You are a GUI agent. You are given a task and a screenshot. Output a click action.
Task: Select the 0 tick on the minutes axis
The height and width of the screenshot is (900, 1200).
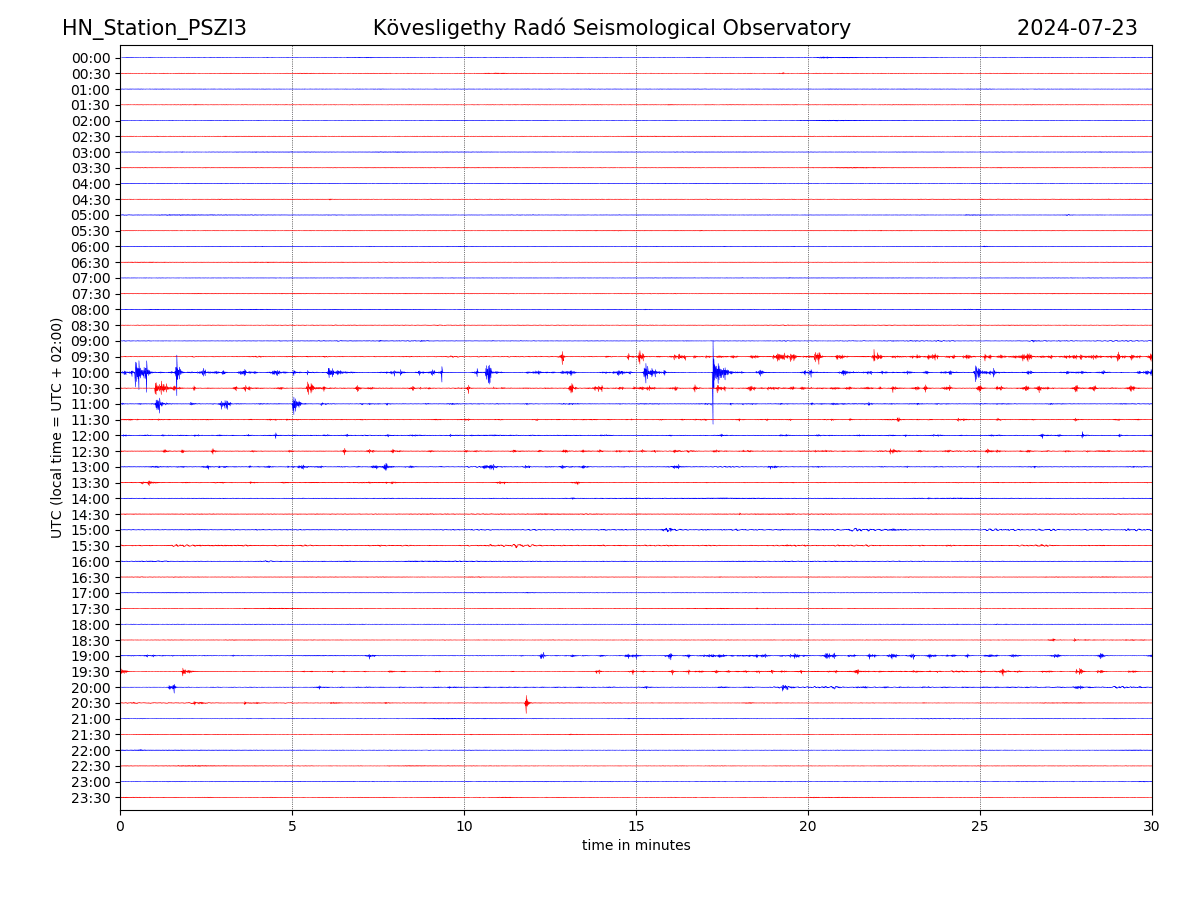pos(120,827)
